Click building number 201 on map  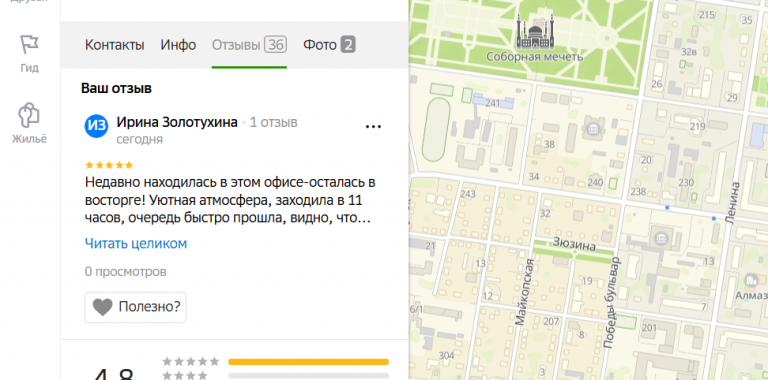(x=649, y=327)
